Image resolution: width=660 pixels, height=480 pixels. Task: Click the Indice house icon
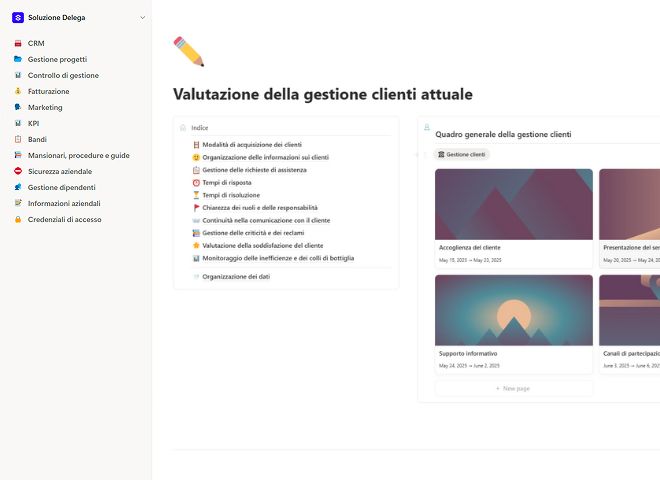coord(183,128)
